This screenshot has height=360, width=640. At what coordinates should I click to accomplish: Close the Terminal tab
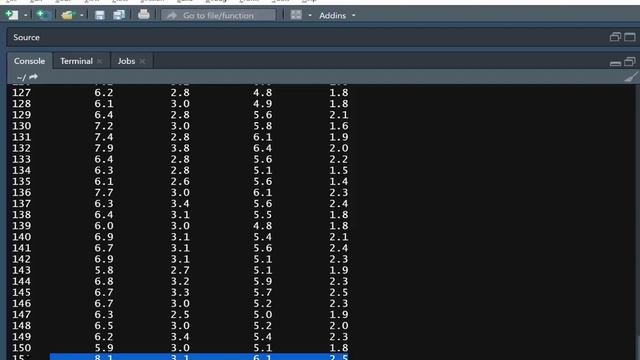click(100, 61)
